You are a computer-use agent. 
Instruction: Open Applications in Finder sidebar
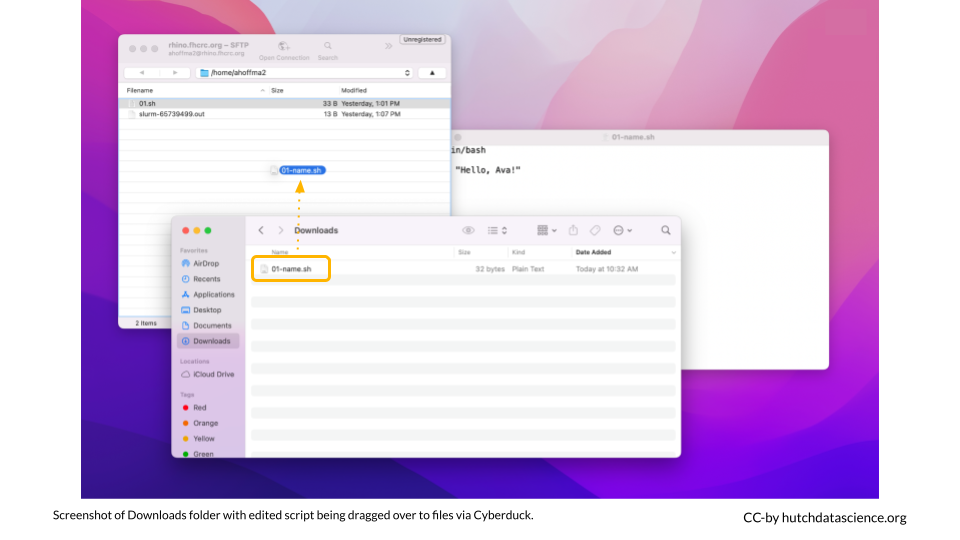[214, 294]
